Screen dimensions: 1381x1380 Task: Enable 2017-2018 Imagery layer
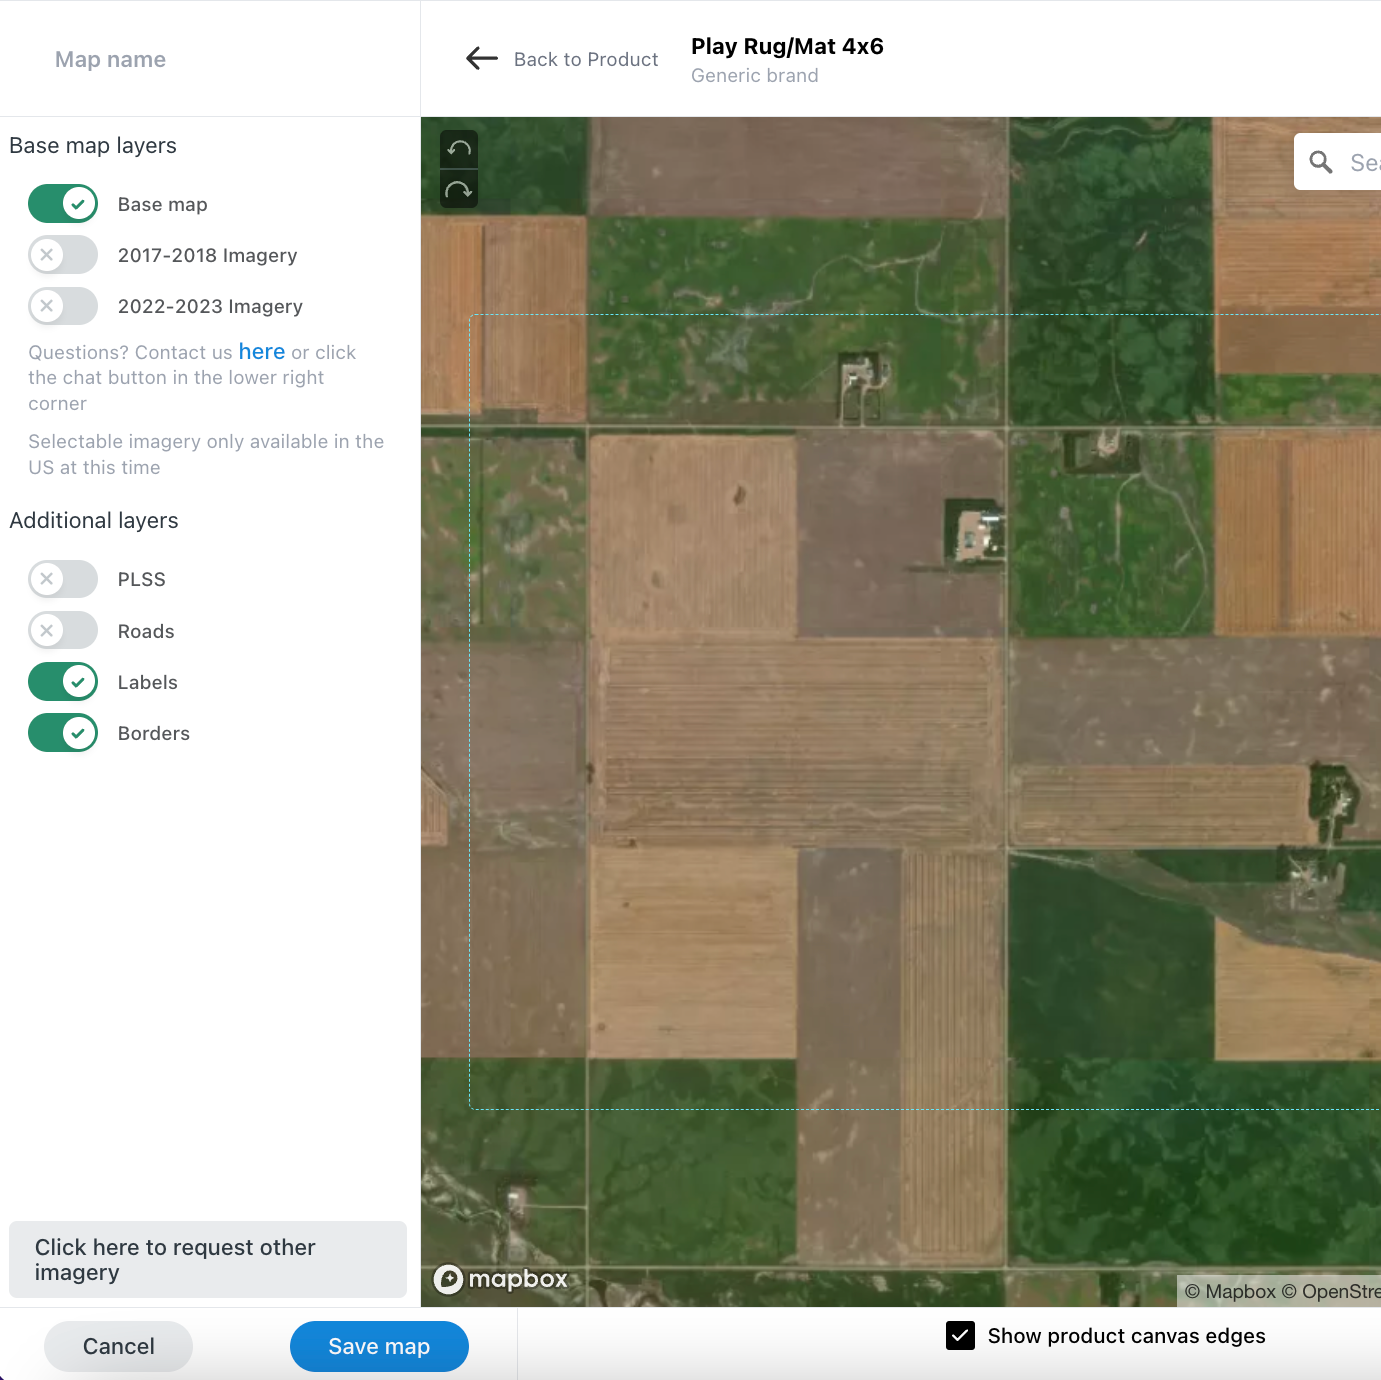[63, 255]
